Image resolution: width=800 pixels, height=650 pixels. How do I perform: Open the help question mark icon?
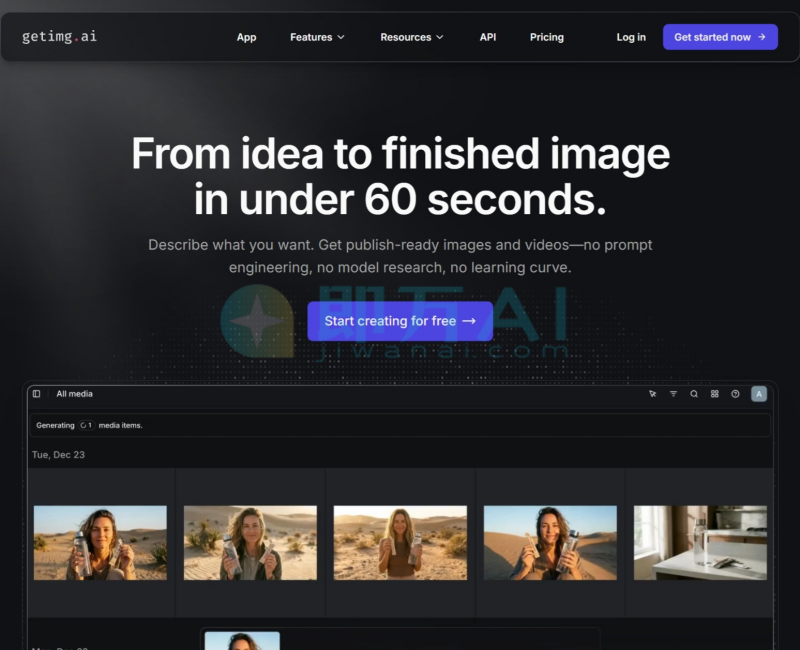point(736,394)
